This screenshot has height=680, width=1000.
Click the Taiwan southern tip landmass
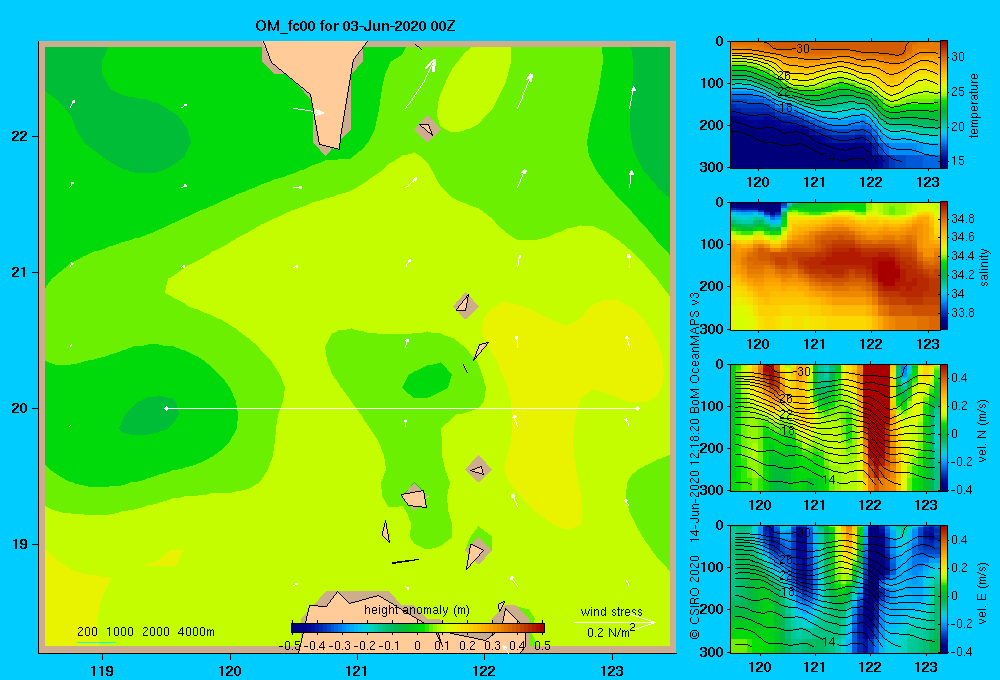pyautogui.click(x=322, y=89)
